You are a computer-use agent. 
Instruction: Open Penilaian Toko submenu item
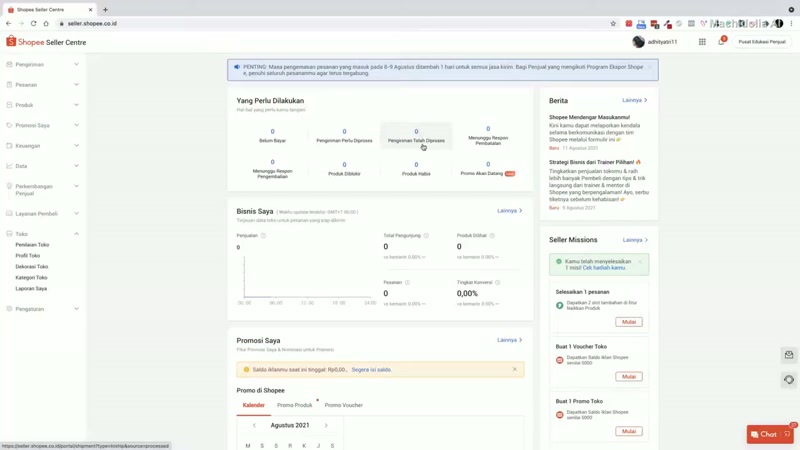(32, 245)
